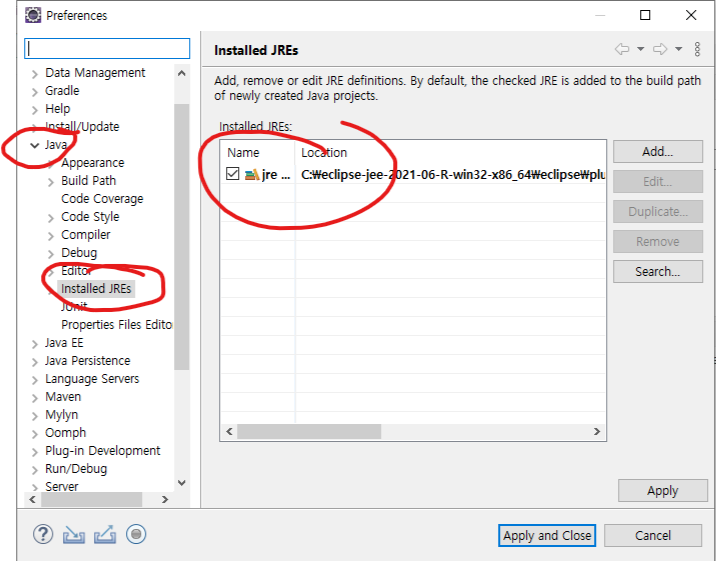Expand the Language Servers node
Viewport: 716px width, 561px height.
coord(35,380)
